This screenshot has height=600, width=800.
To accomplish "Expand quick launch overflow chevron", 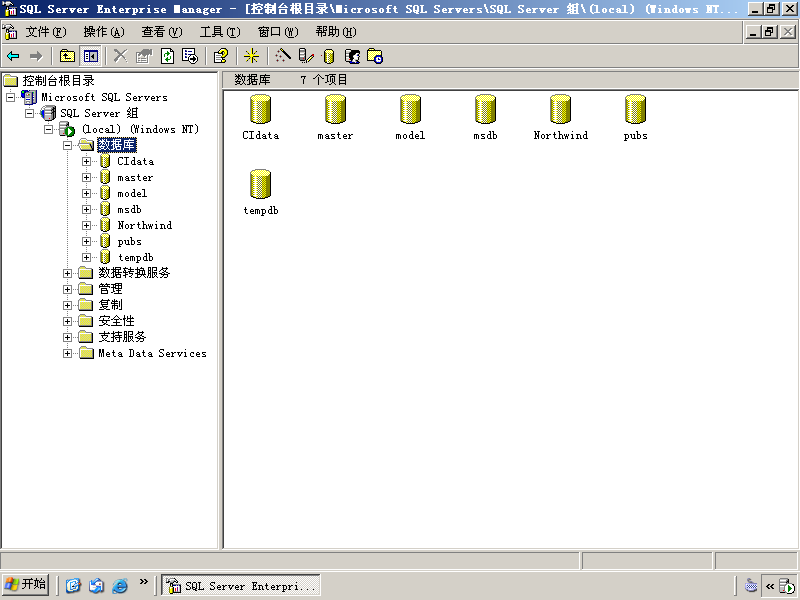I will coord(143,582).
